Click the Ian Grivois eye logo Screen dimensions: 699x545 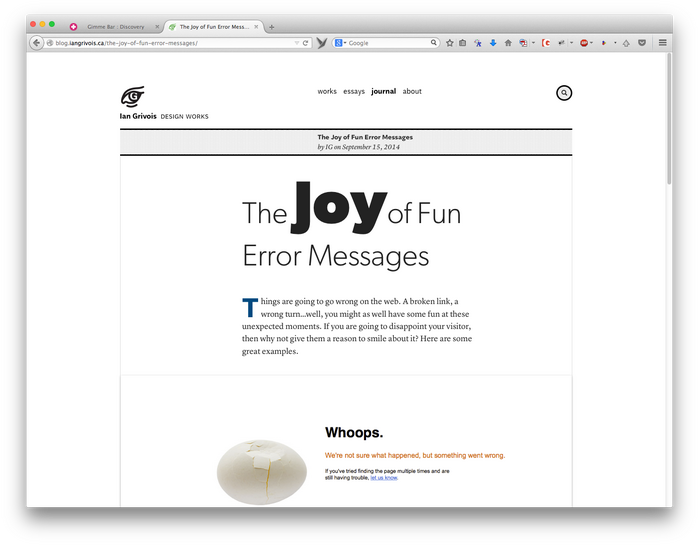(132, 97)
